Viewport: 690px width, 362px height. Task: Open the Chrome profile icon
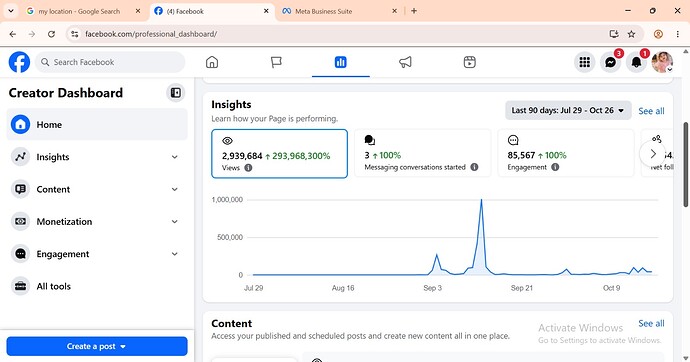click(658, 34)
